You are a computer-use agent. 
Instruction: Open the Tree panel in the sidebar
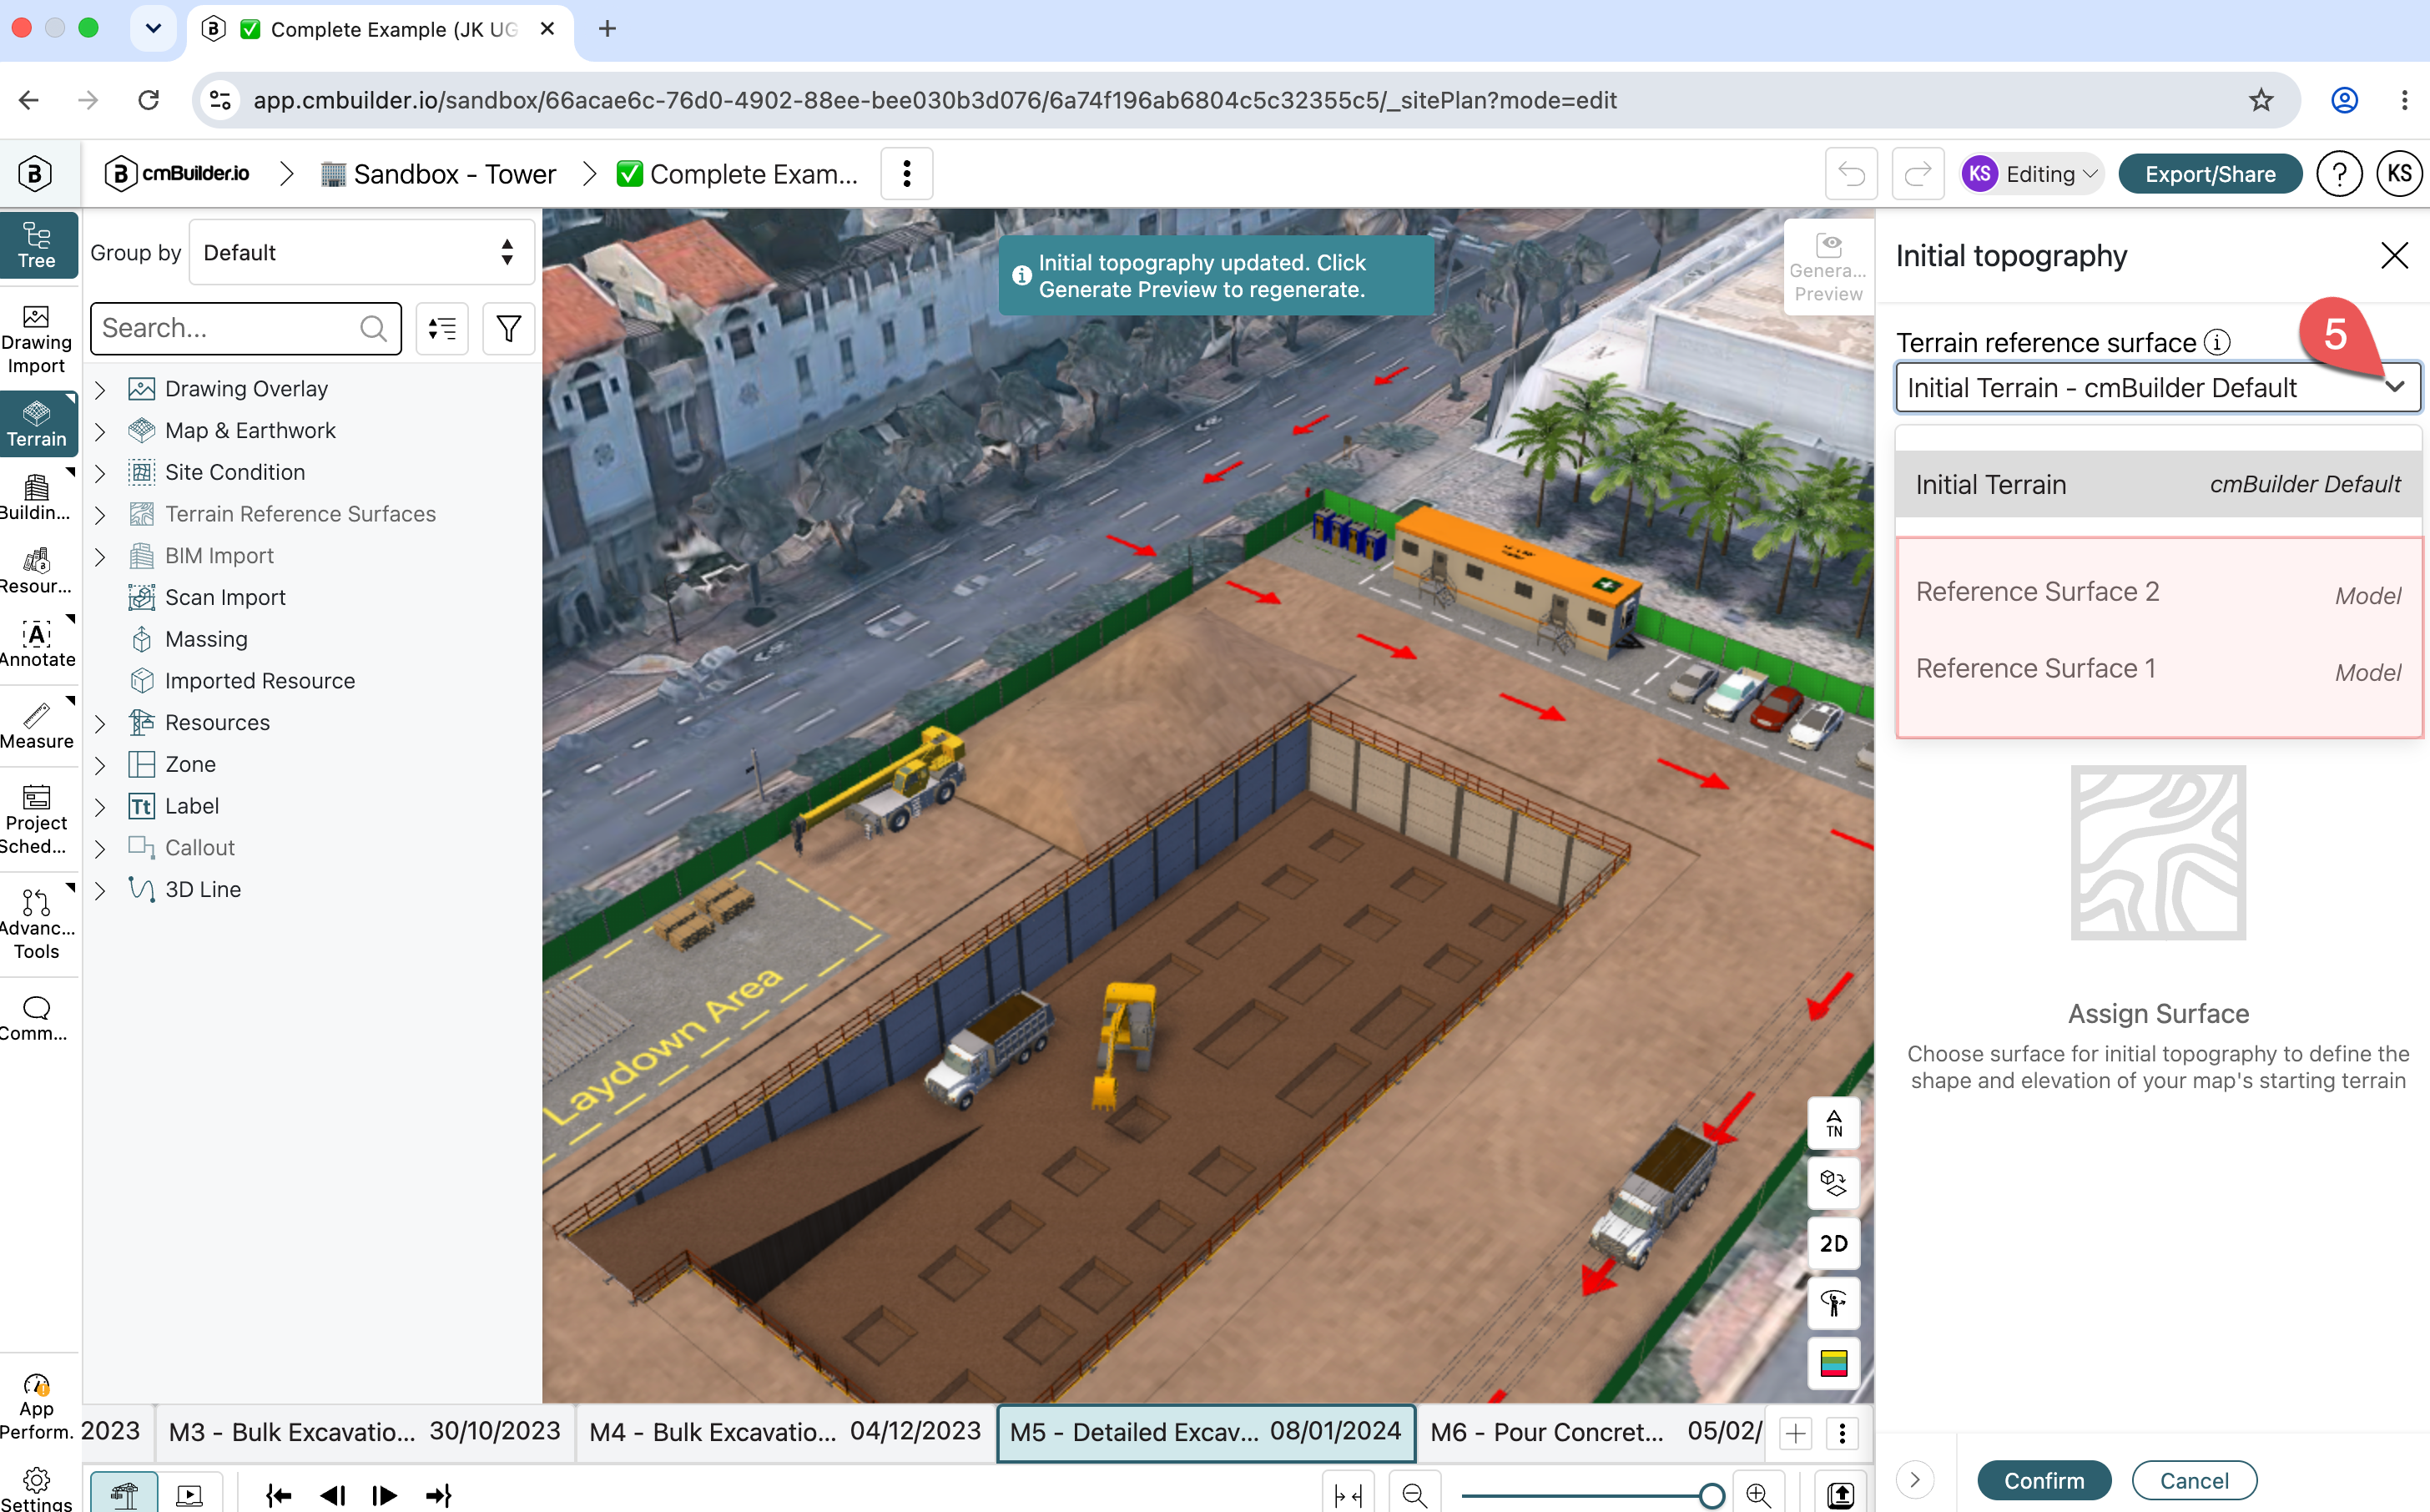tap(38, 245)
